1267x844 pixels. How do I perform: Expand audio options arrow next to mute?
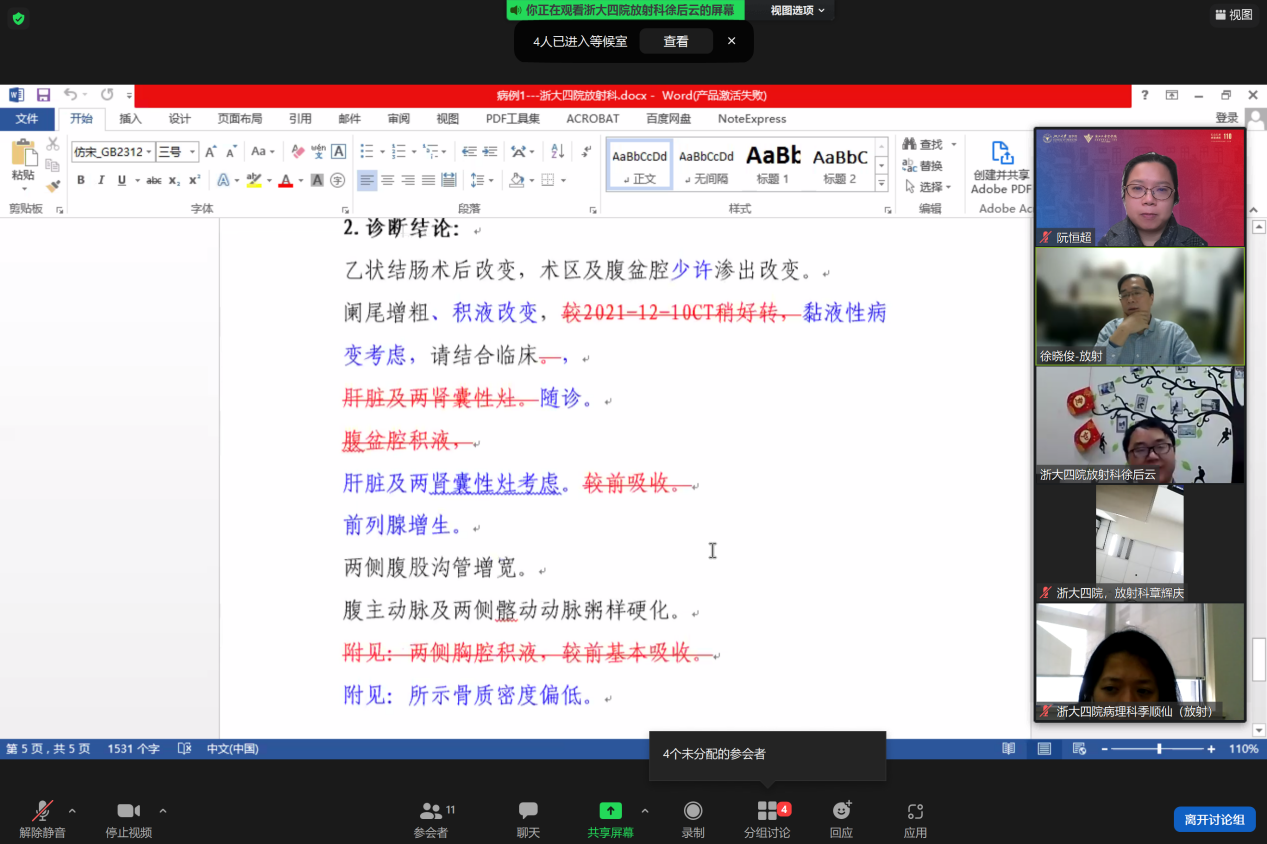[72, 810]
